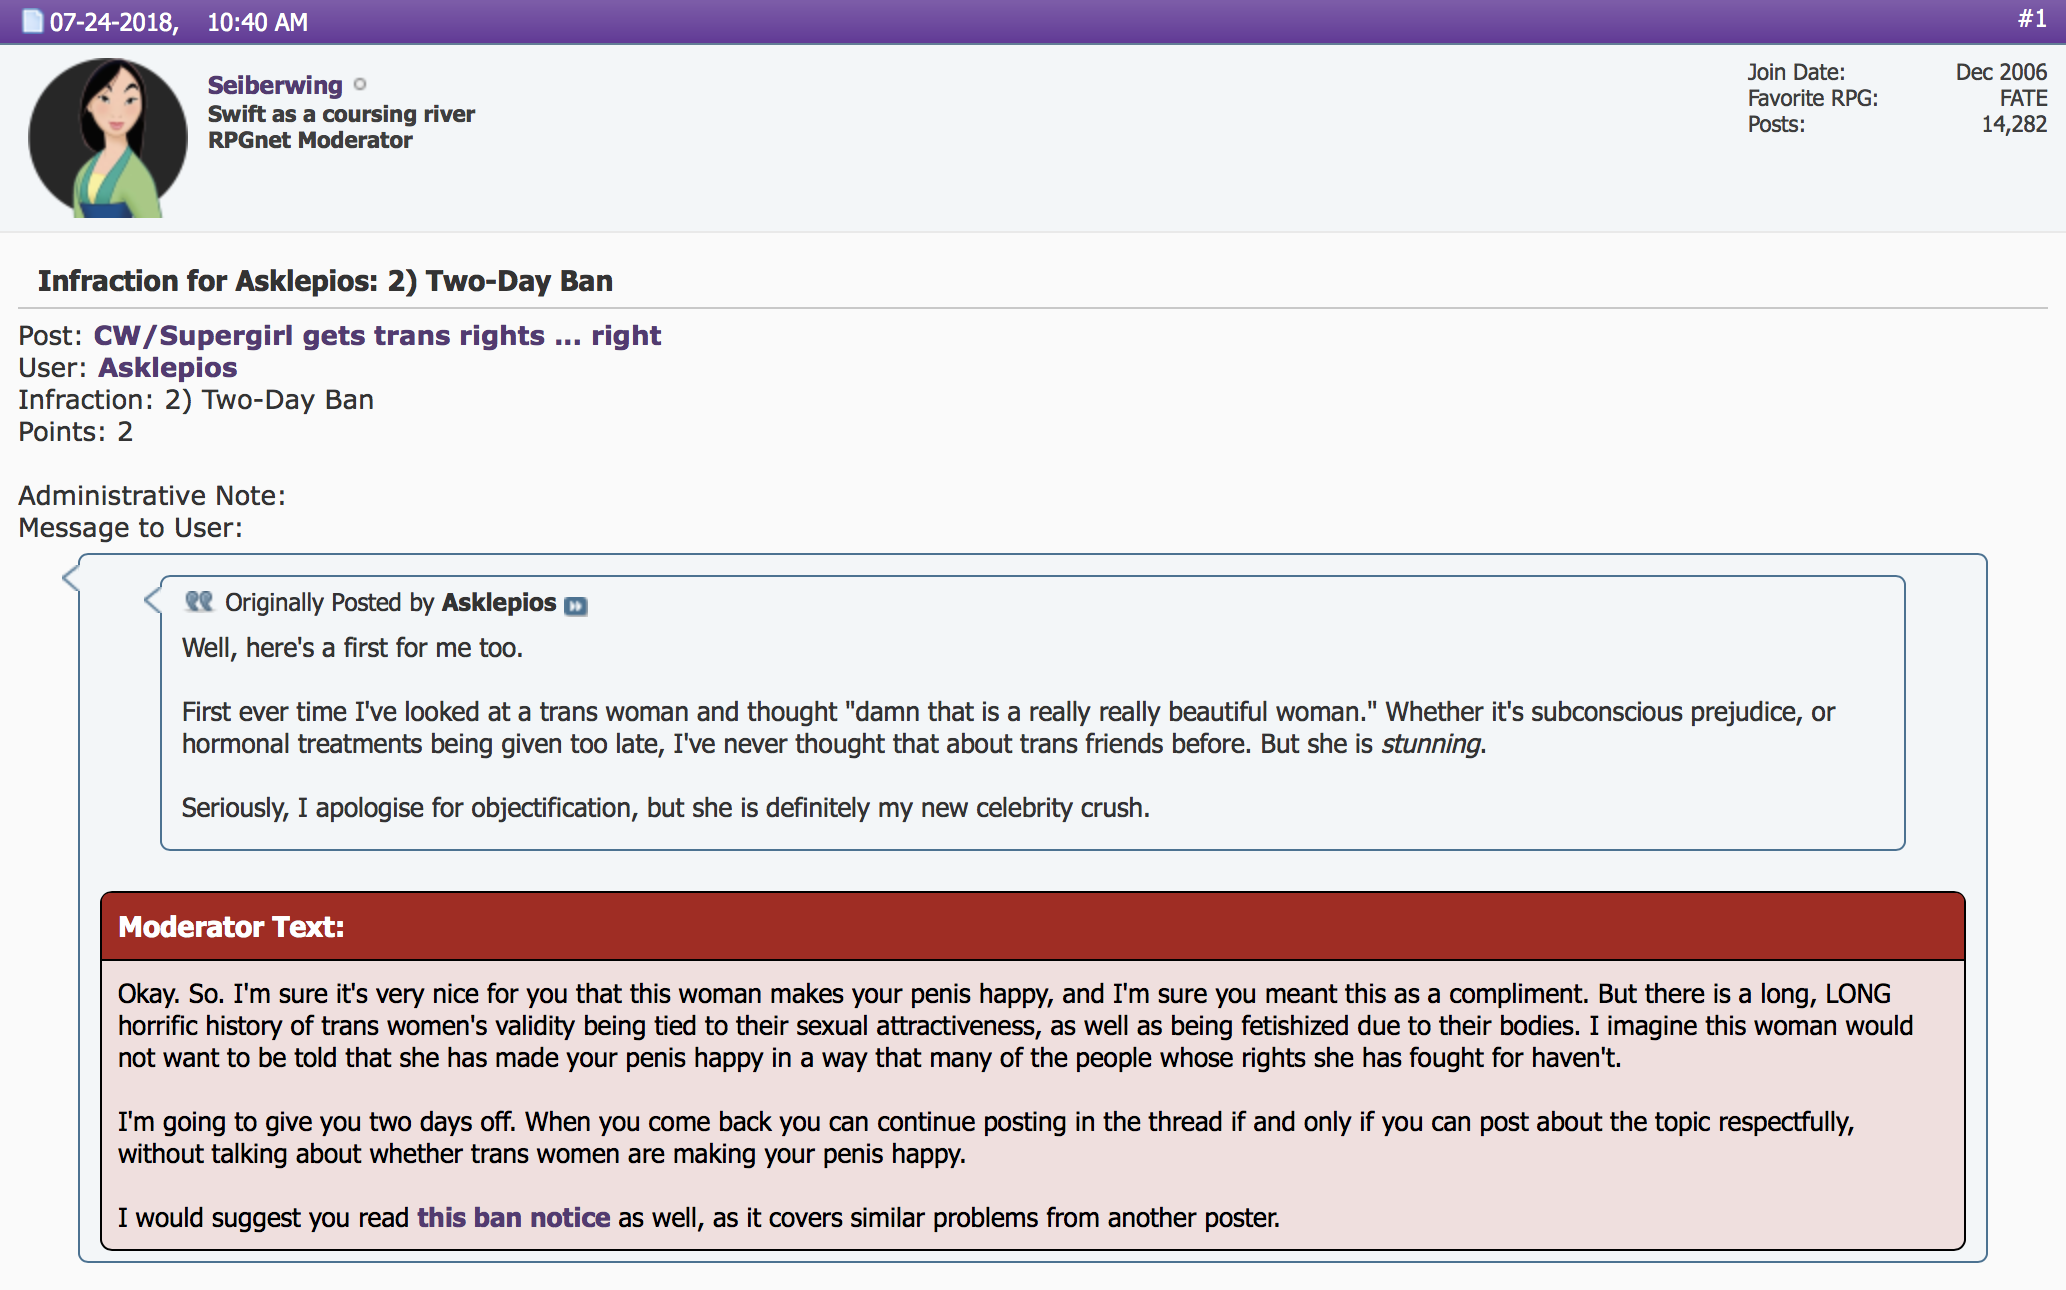Click the 'Message to User:' label
The width and height of the screenshot is (2066, 1290).
pyautogui.click(x=131, y=527)
